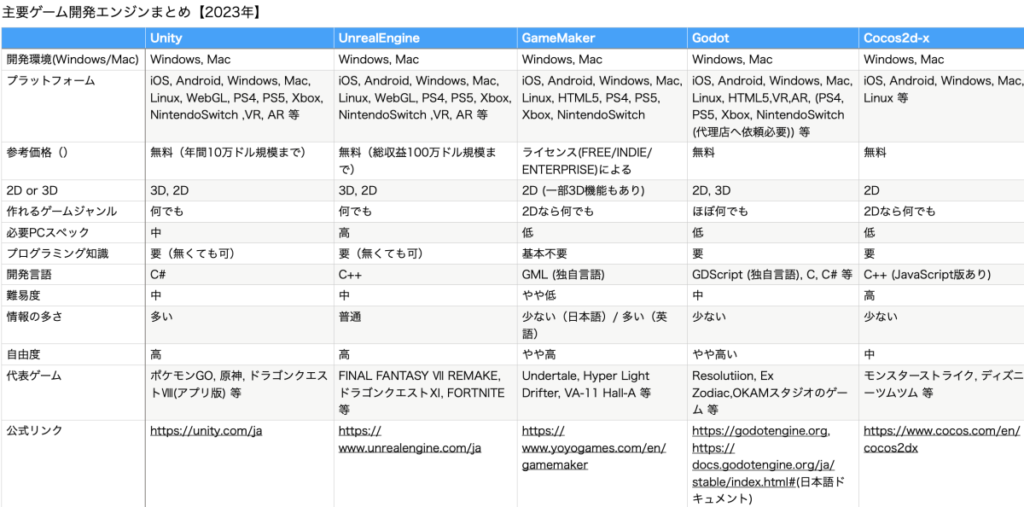The width and height of the screenshot is (1024, 507).
Task: Select the 参考価格() row label
Action: [72, 161]
